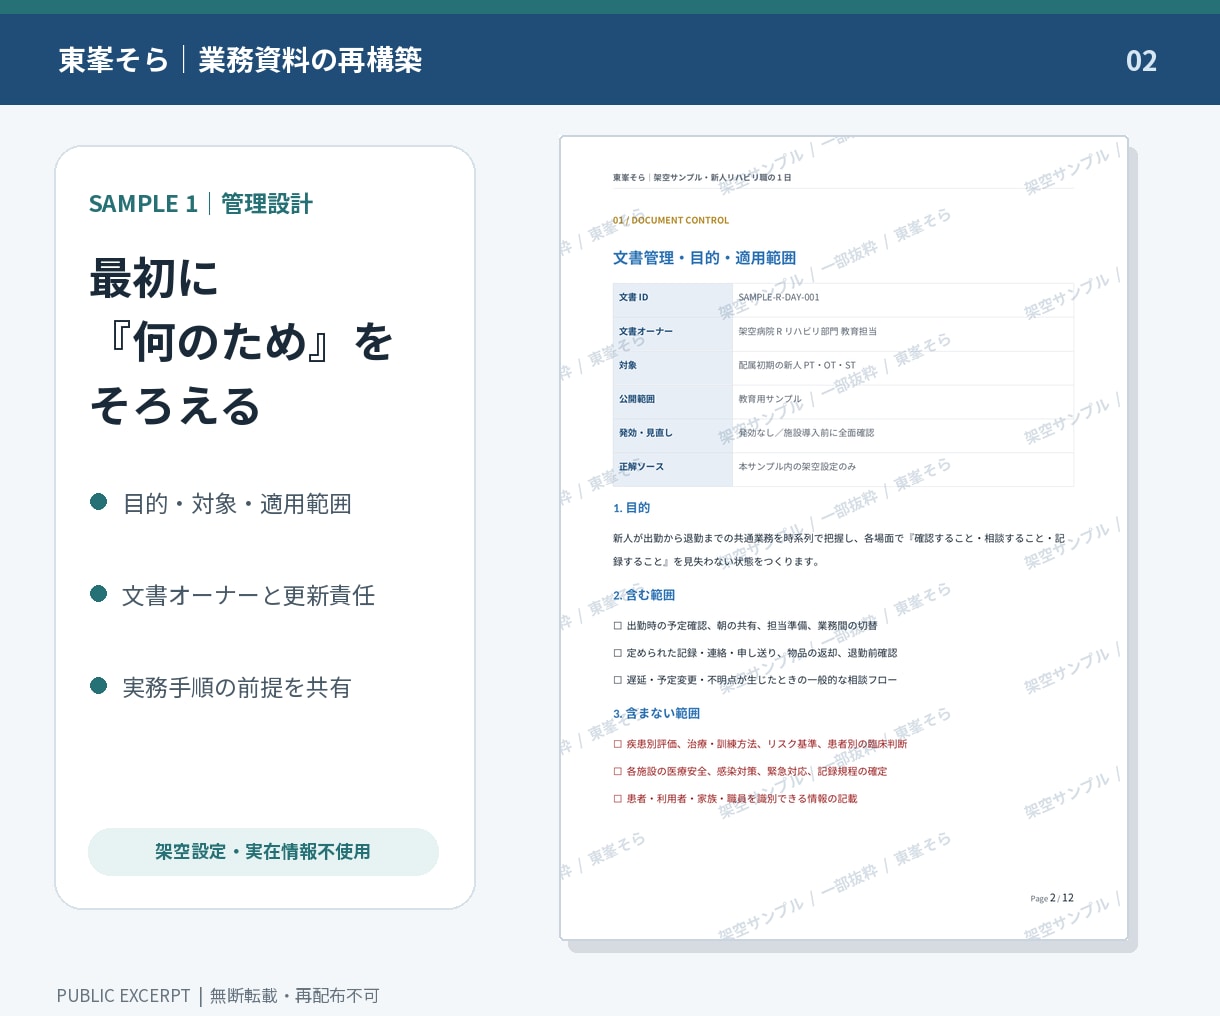Select the bullet 実務手順の前提を共有
The height and width of the screenshot is (1016, 1220).
click(x=237, y=688)
